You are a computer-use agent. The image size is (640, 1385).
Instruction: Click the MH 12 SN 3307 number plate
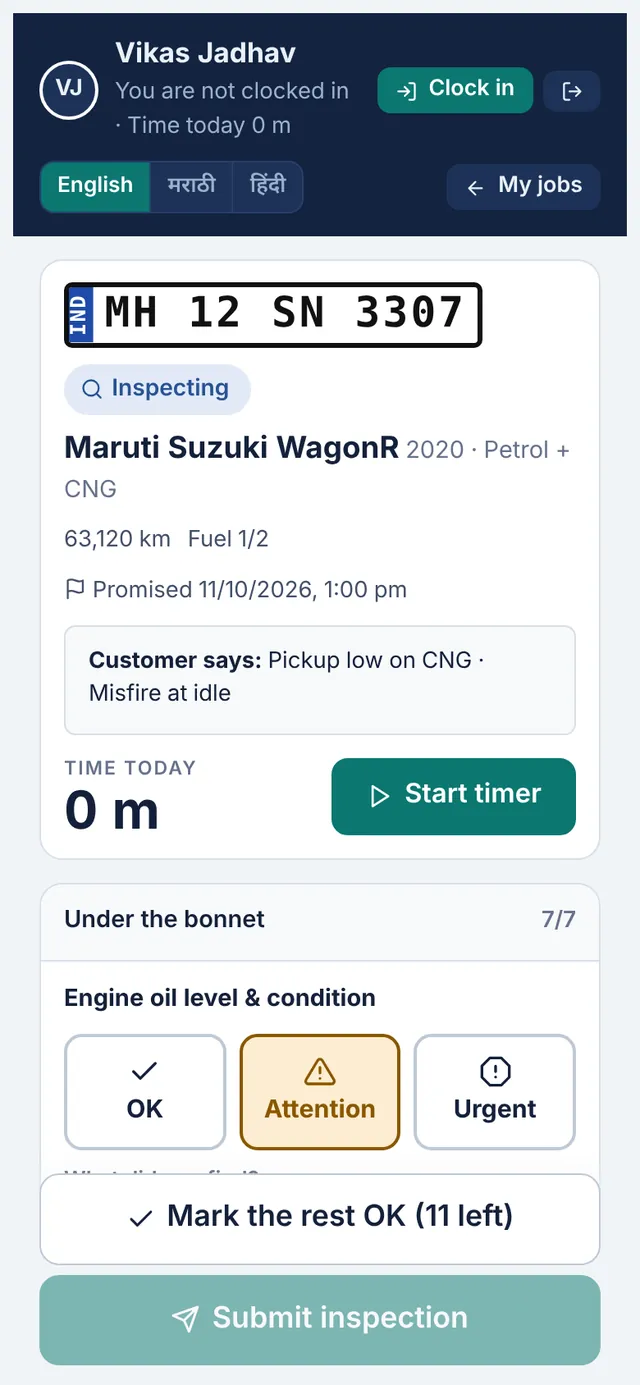273,315
